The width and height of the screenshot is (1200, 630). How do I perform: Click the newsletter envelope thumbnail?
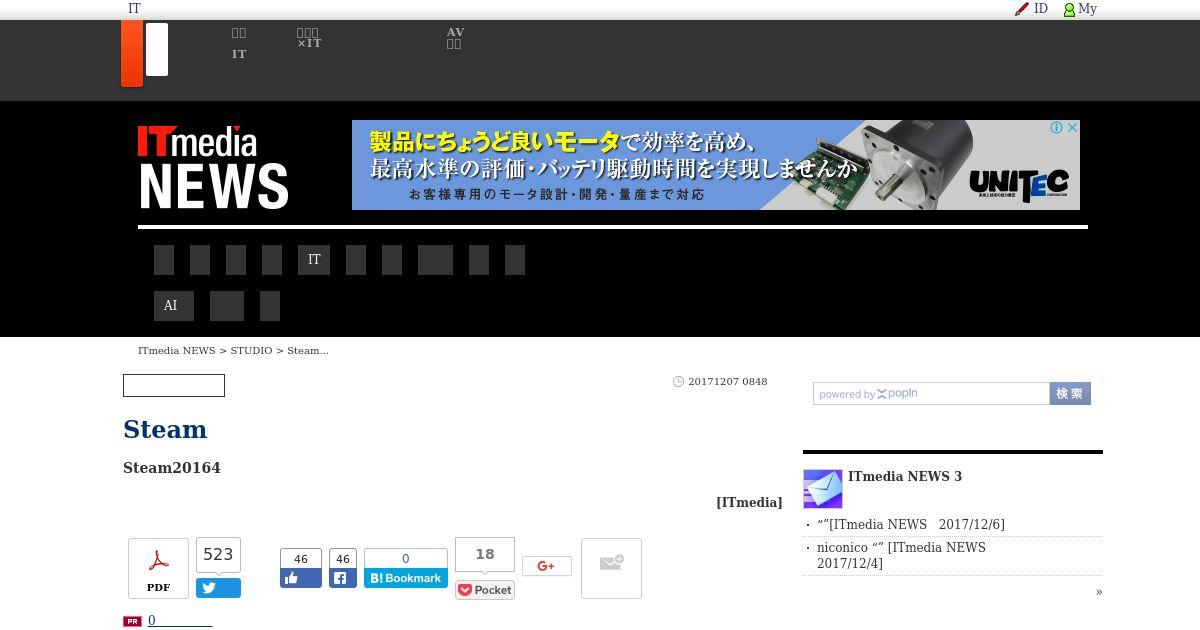[x=823, y=489]
